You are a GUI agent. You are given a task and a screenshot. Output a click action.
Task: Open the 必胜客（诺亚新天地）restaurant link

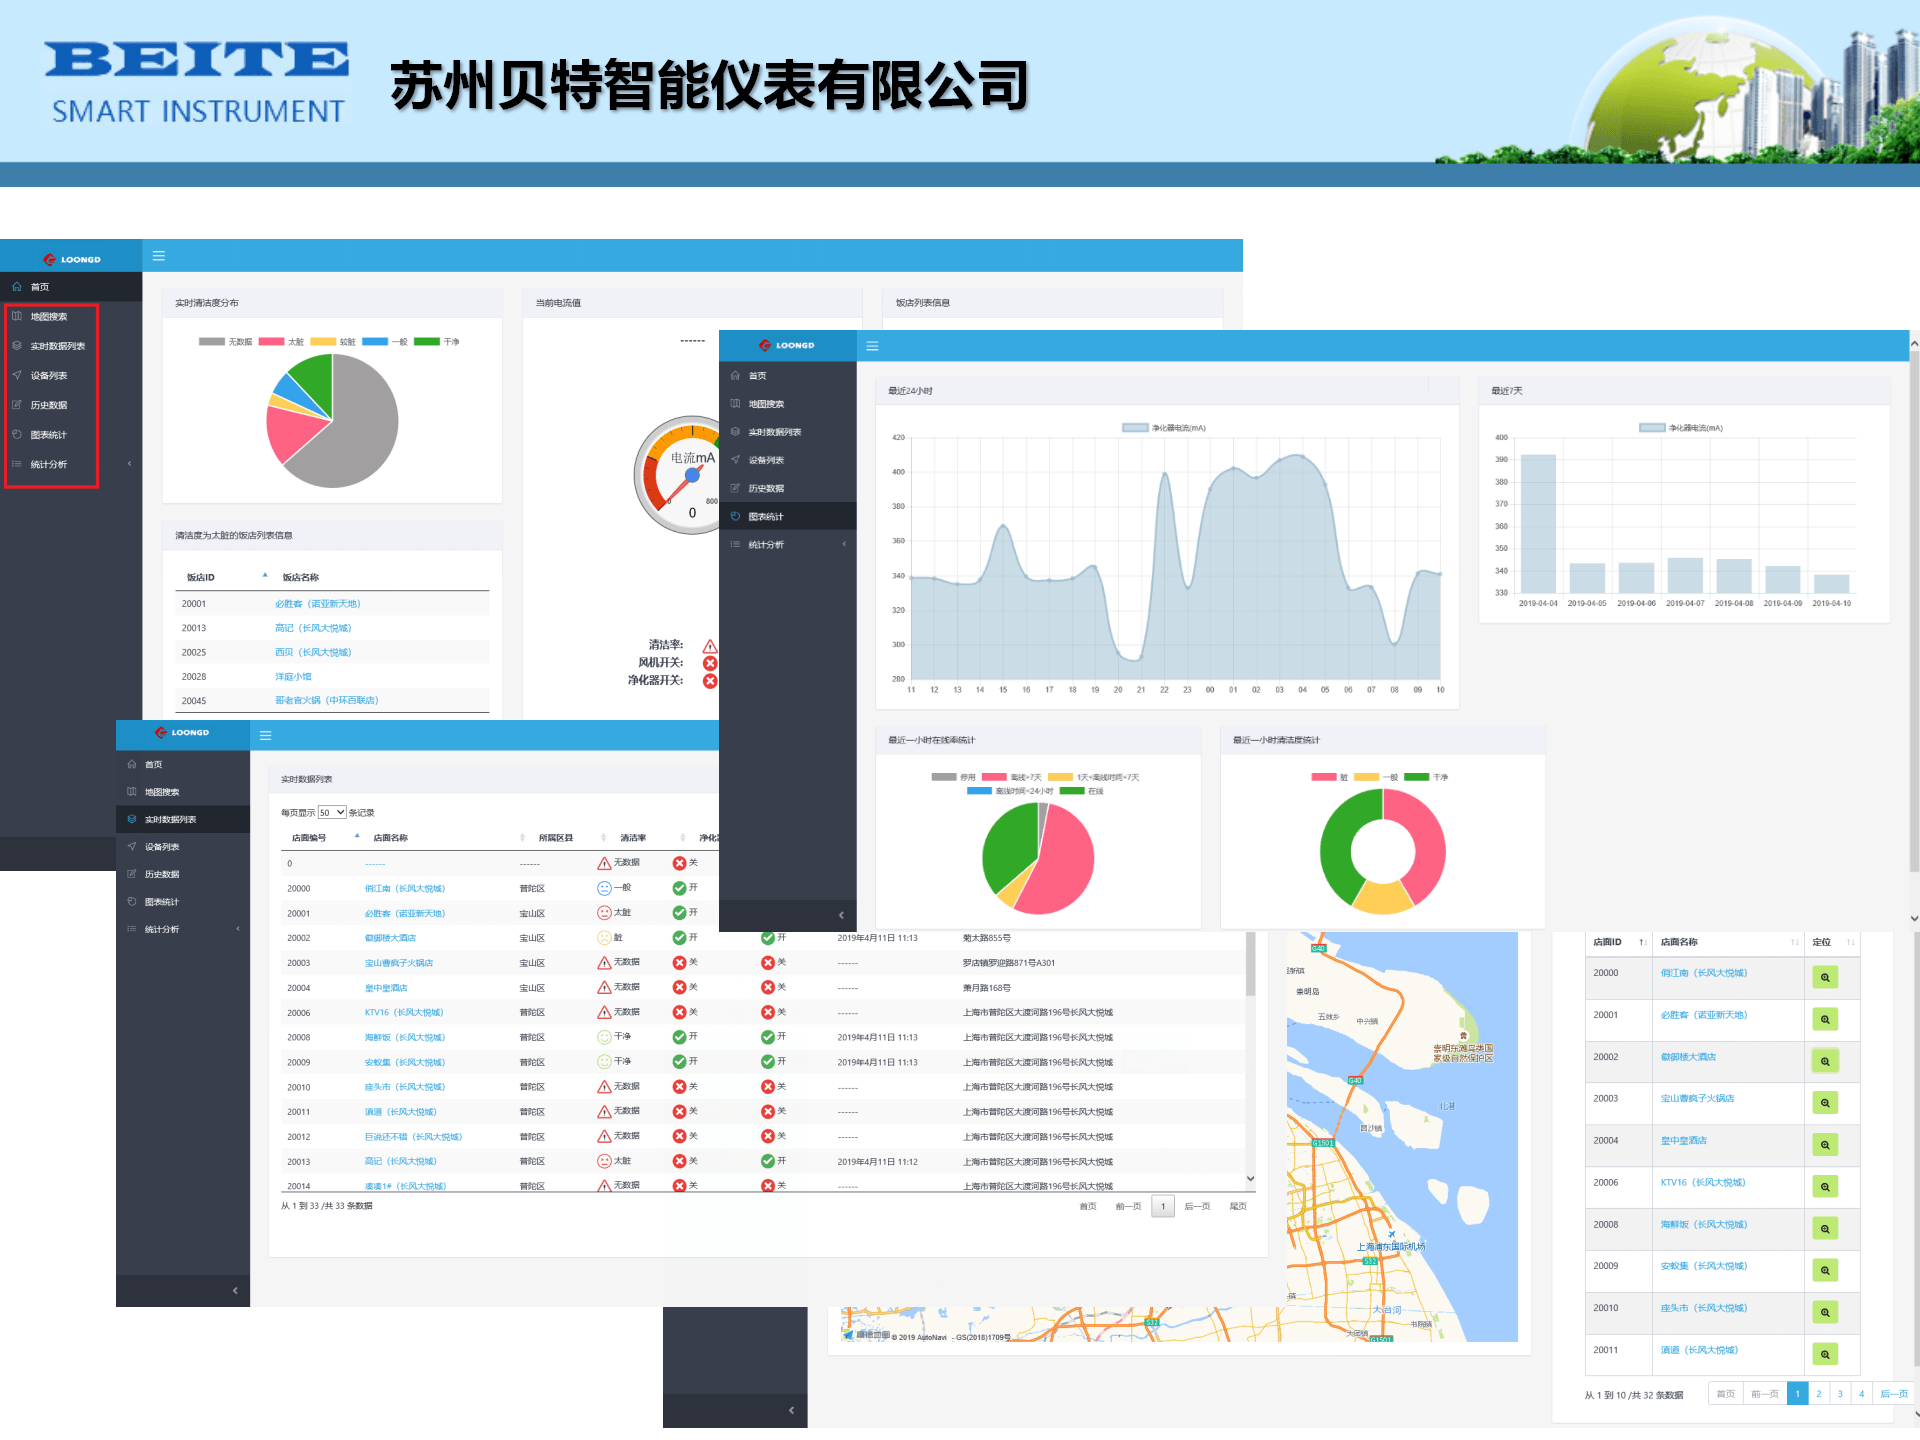(x=316, y=603)
